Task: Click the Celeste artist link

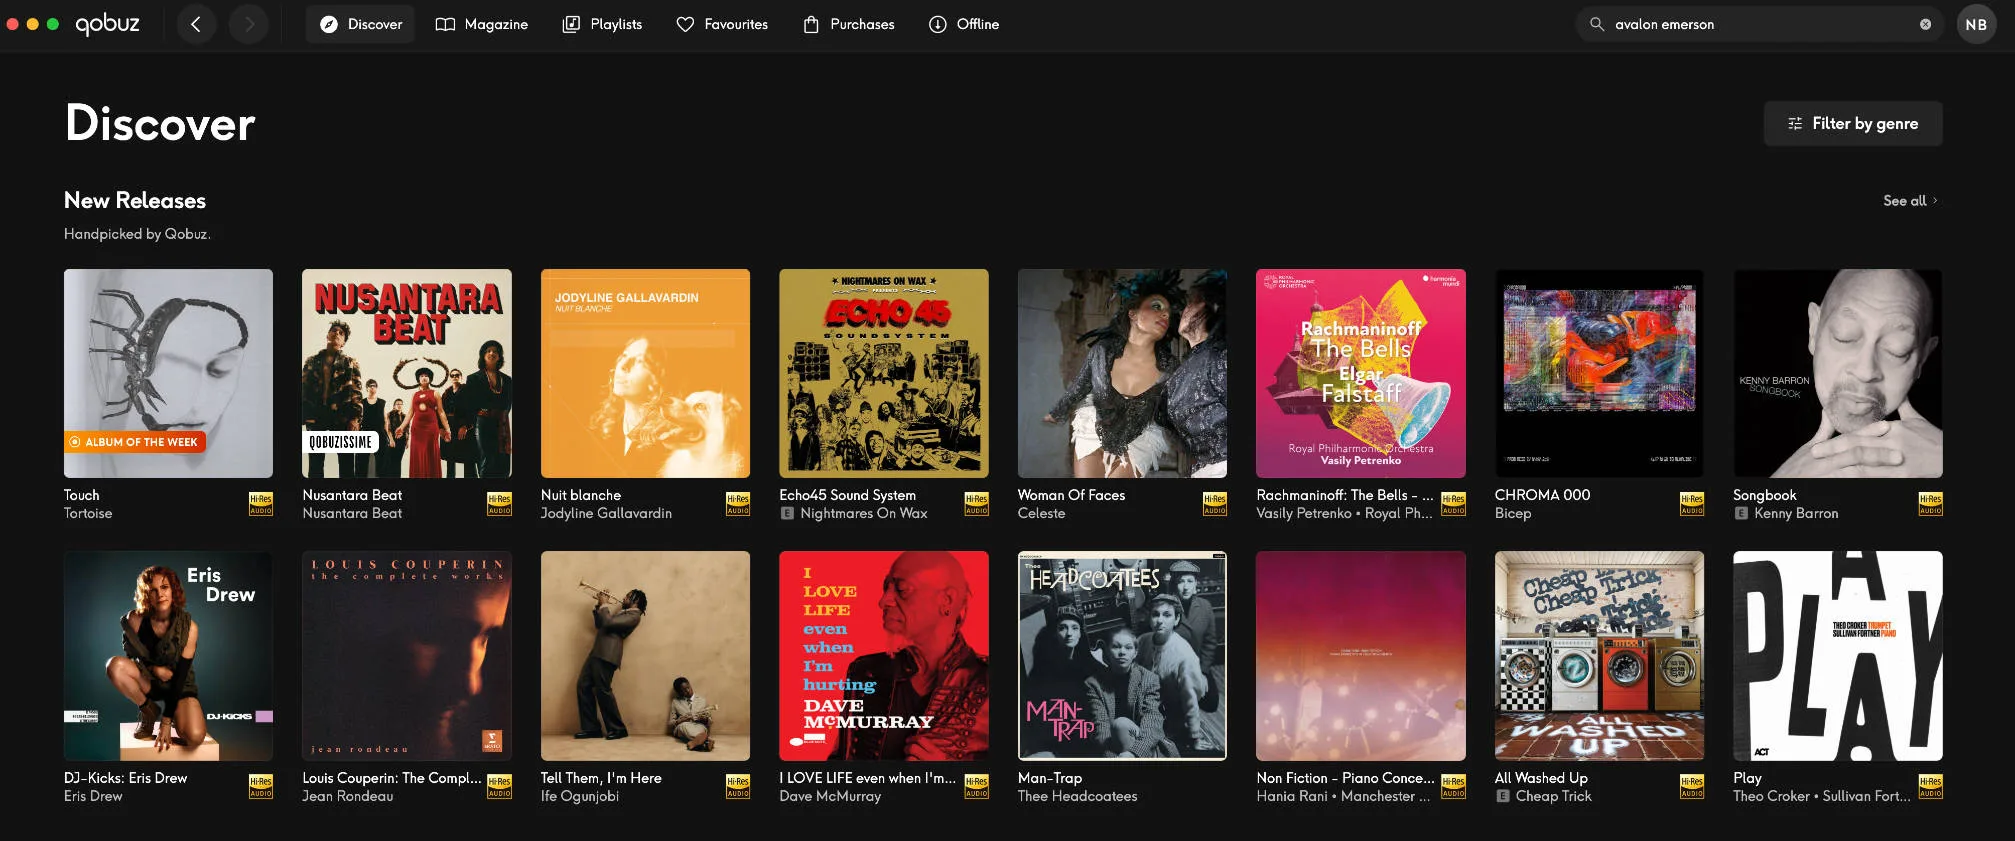Action: point(1041,513)
